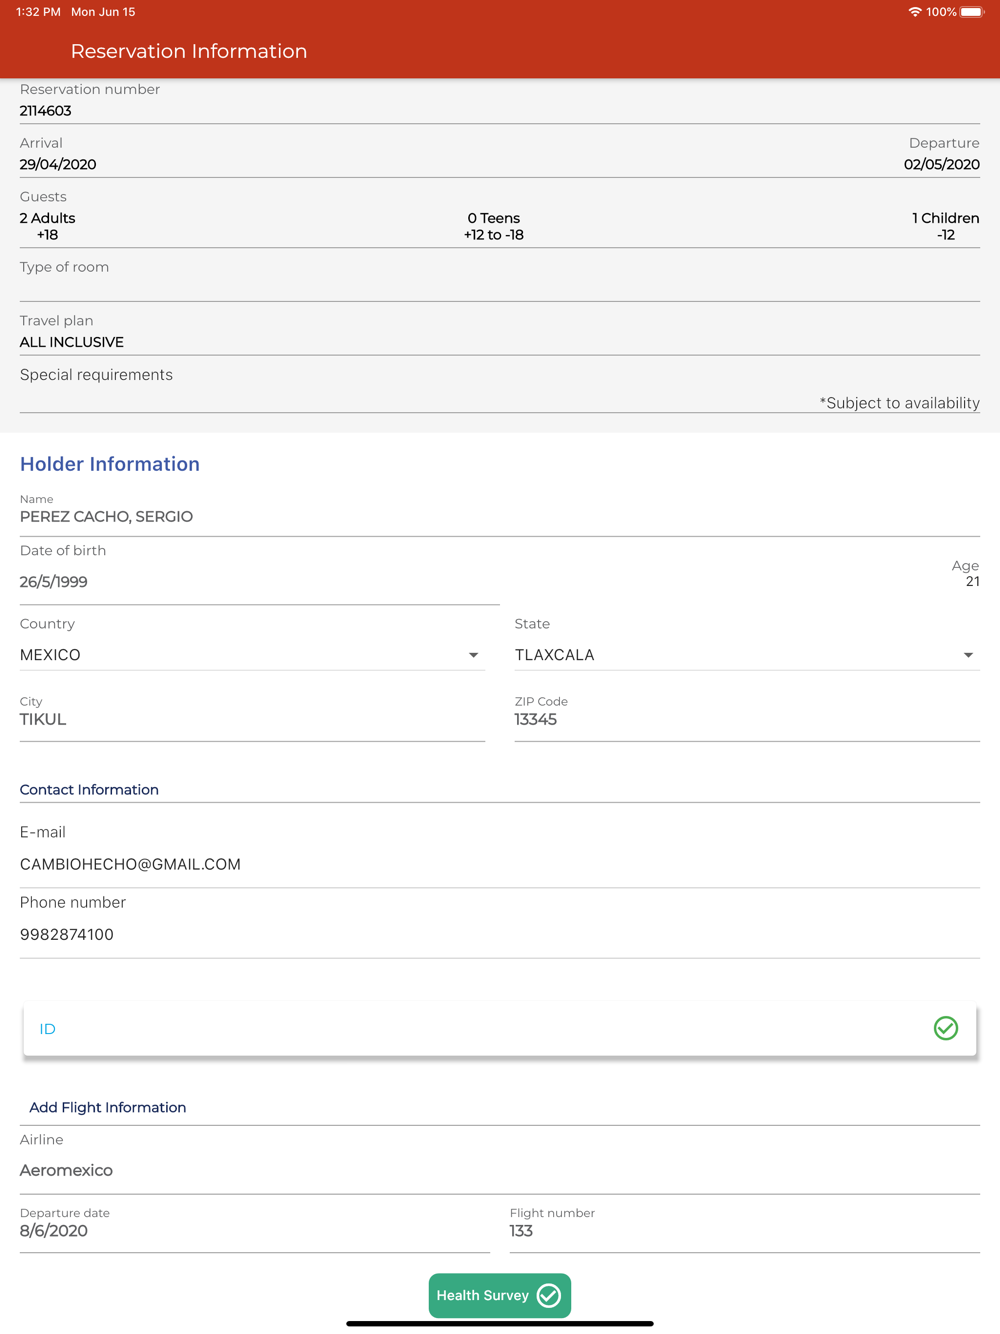Select the MEXICO country field

click(x=252, y=655)
